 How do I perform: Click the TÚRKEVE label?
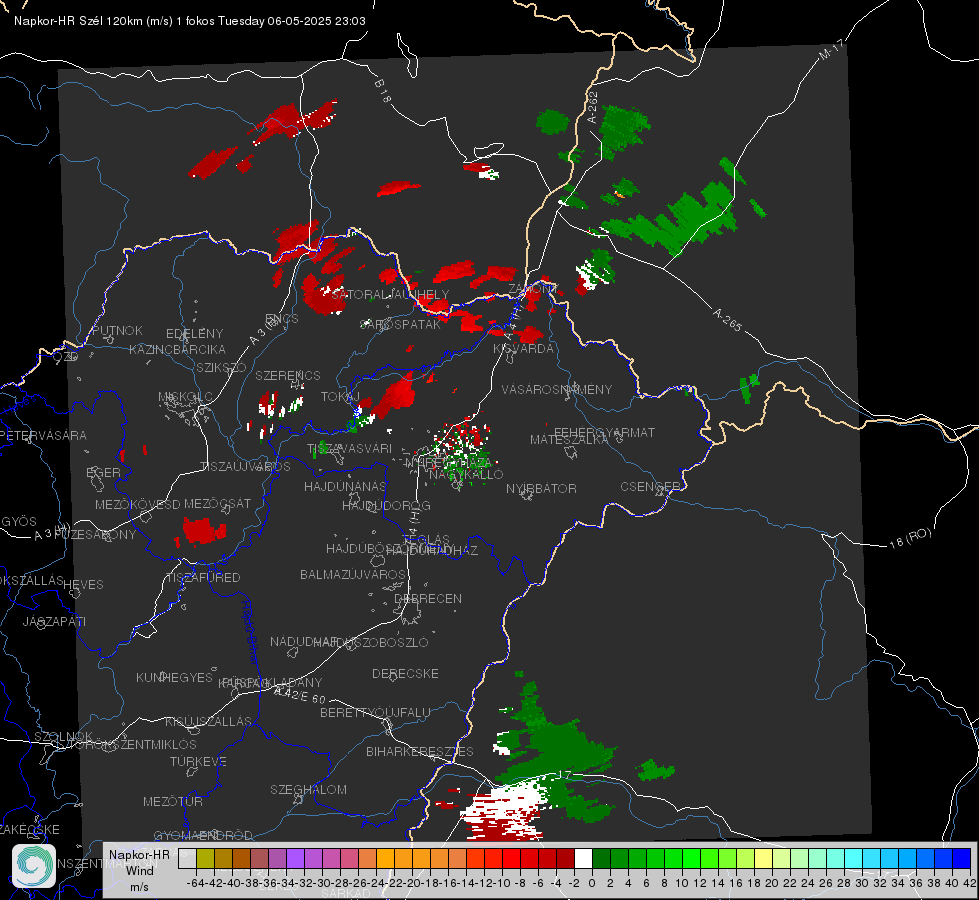pos(199,761)
